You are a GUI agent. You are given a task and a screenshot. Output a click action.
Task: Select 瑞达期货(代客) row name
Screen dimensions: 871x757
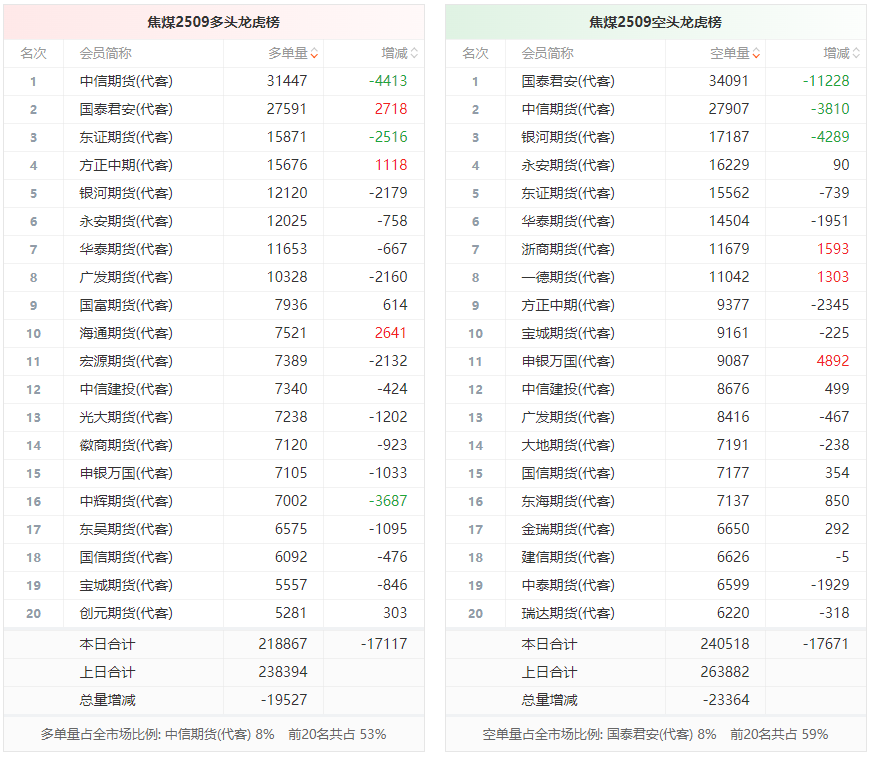point(568,613)
